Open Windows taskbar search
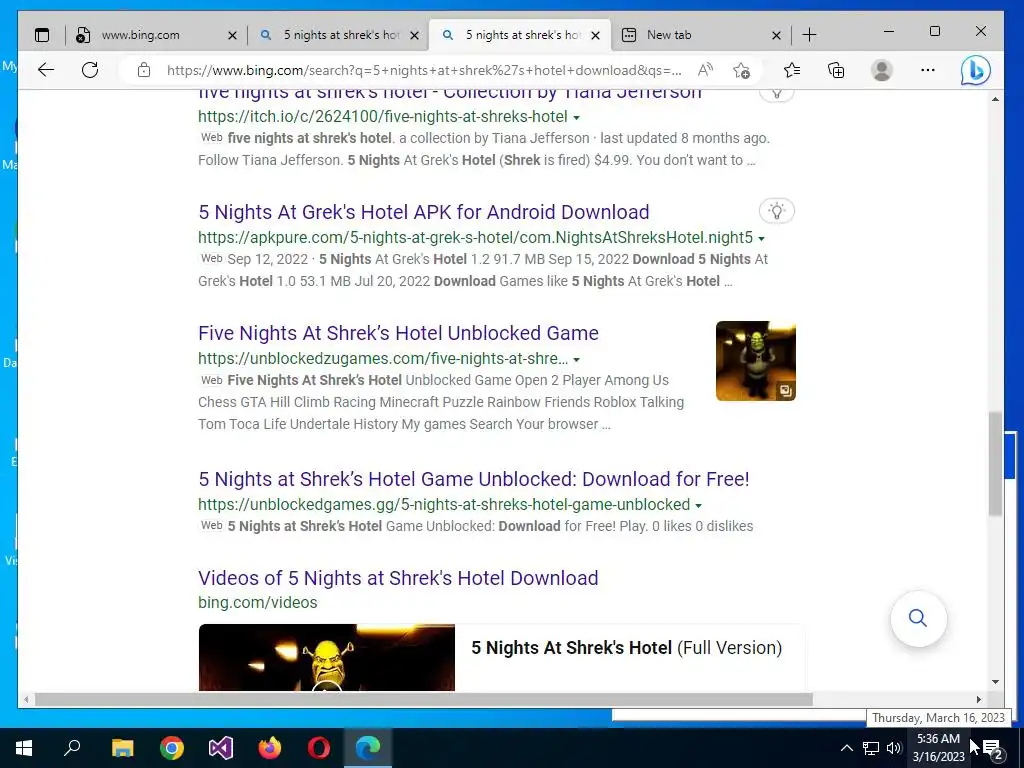1024x768 pixels. click(x=72, y=748)
